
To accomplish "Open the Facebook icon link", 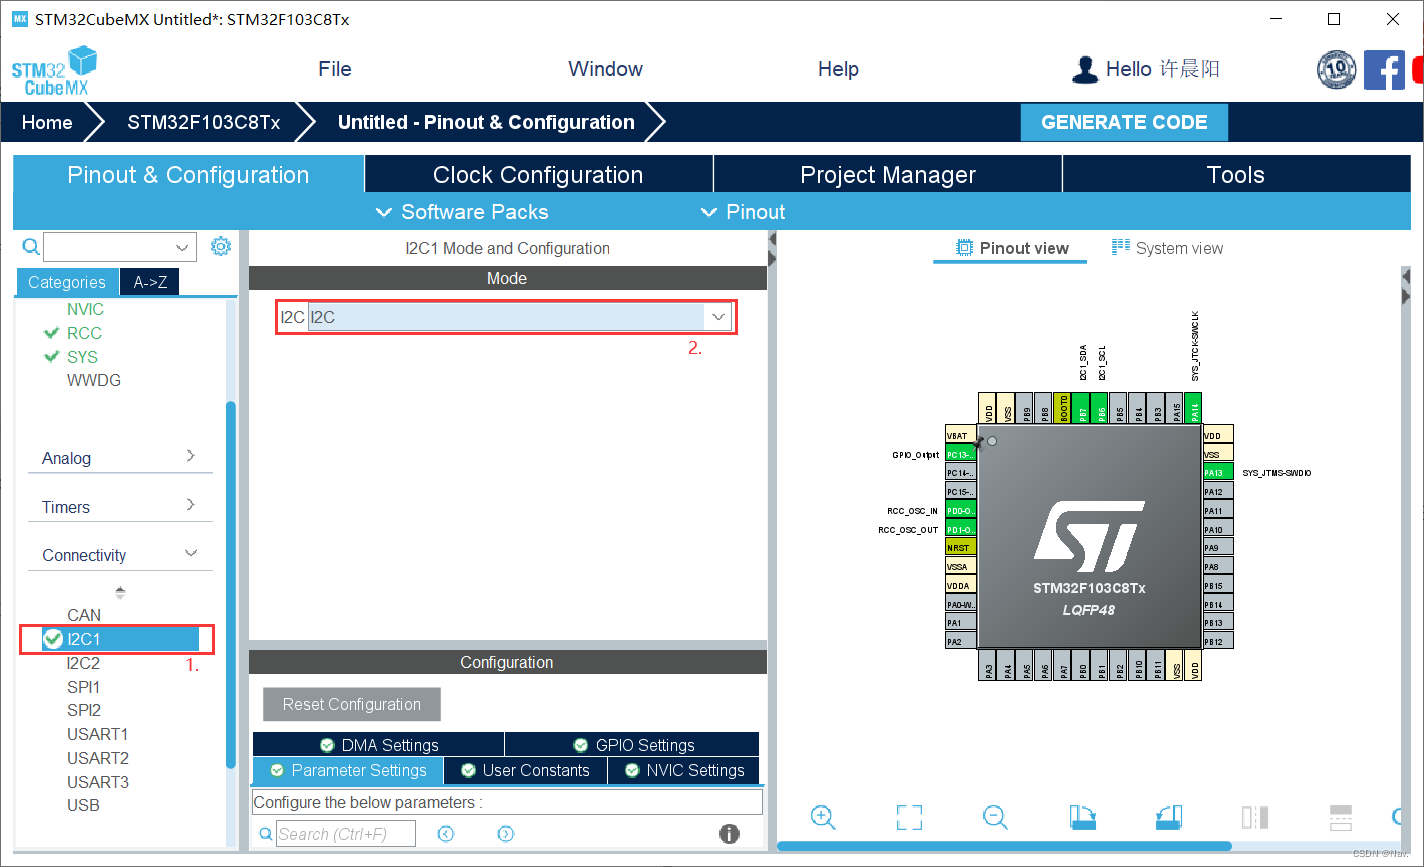I will pos(1384,70).
